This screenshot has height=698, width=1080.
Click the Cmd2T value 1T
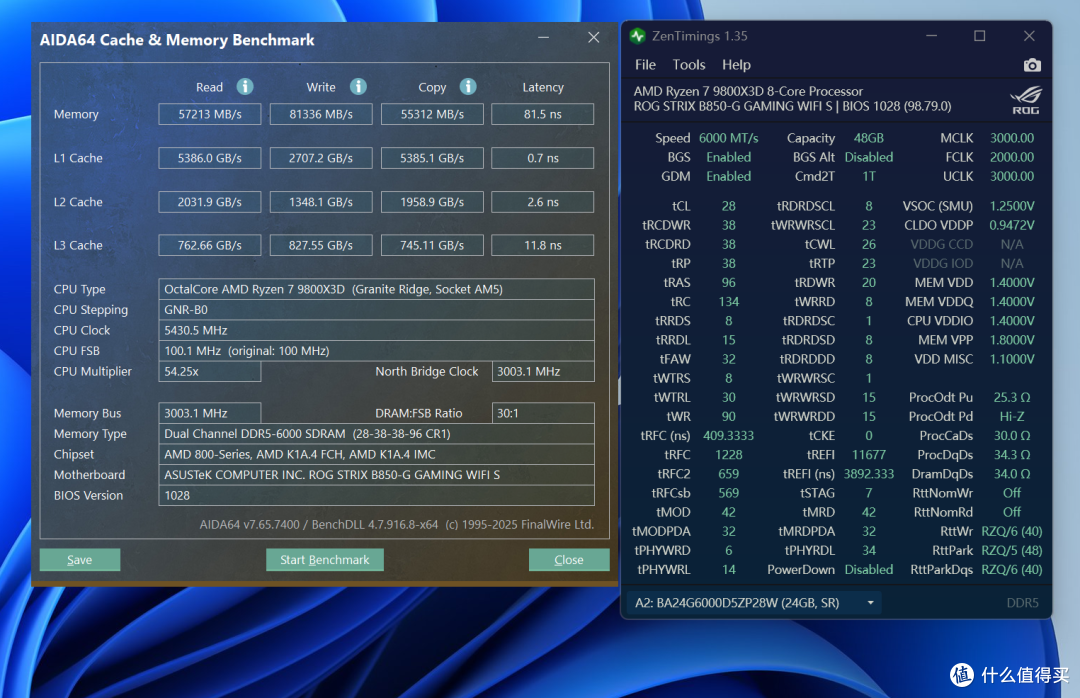click(869, 176)
